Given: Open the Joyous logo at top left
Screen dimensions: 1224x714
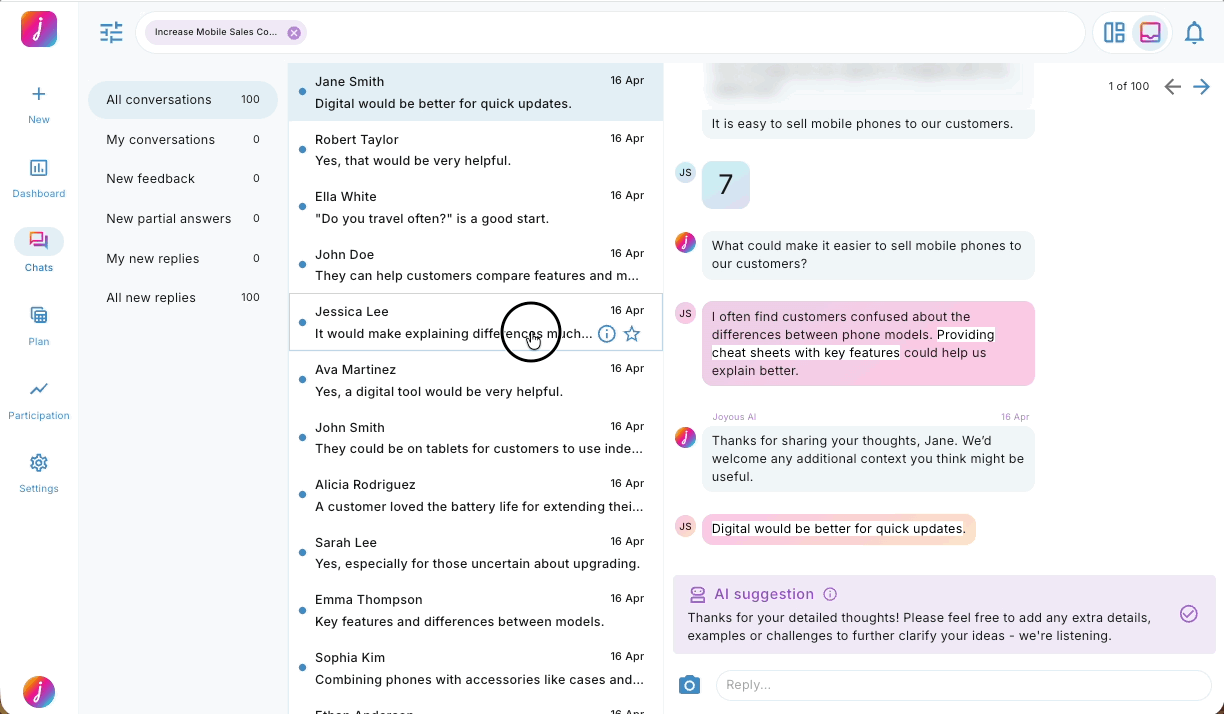Looking at the screenshot, I should 38,29.
